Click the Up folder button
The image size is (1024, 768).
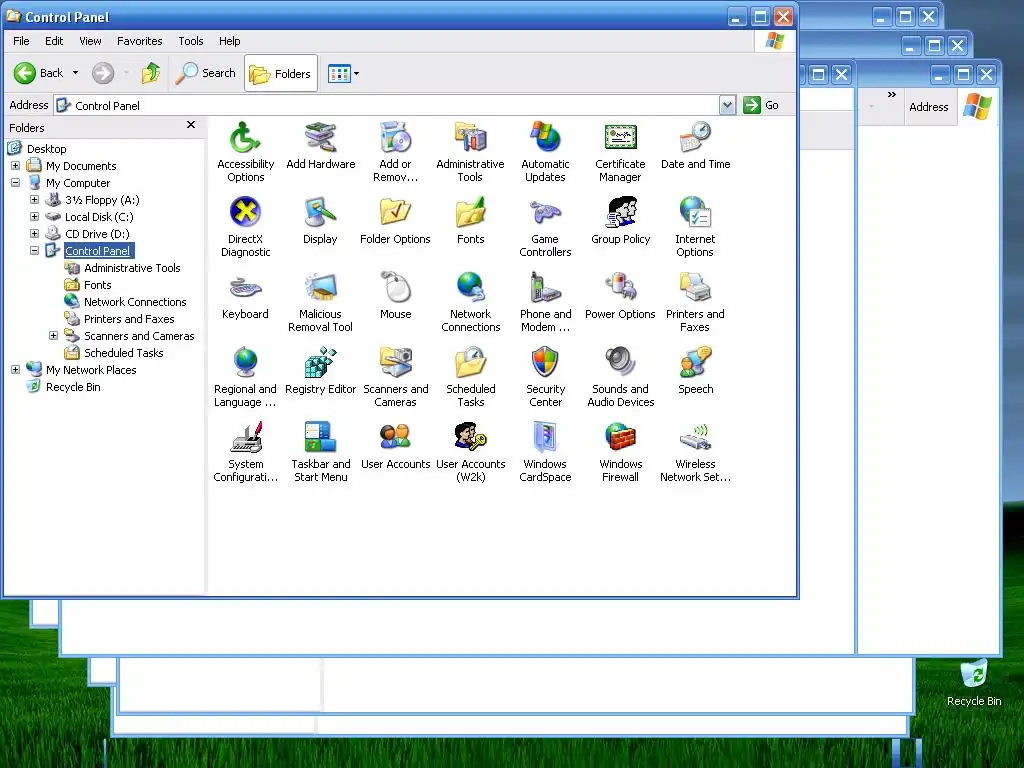151,73
